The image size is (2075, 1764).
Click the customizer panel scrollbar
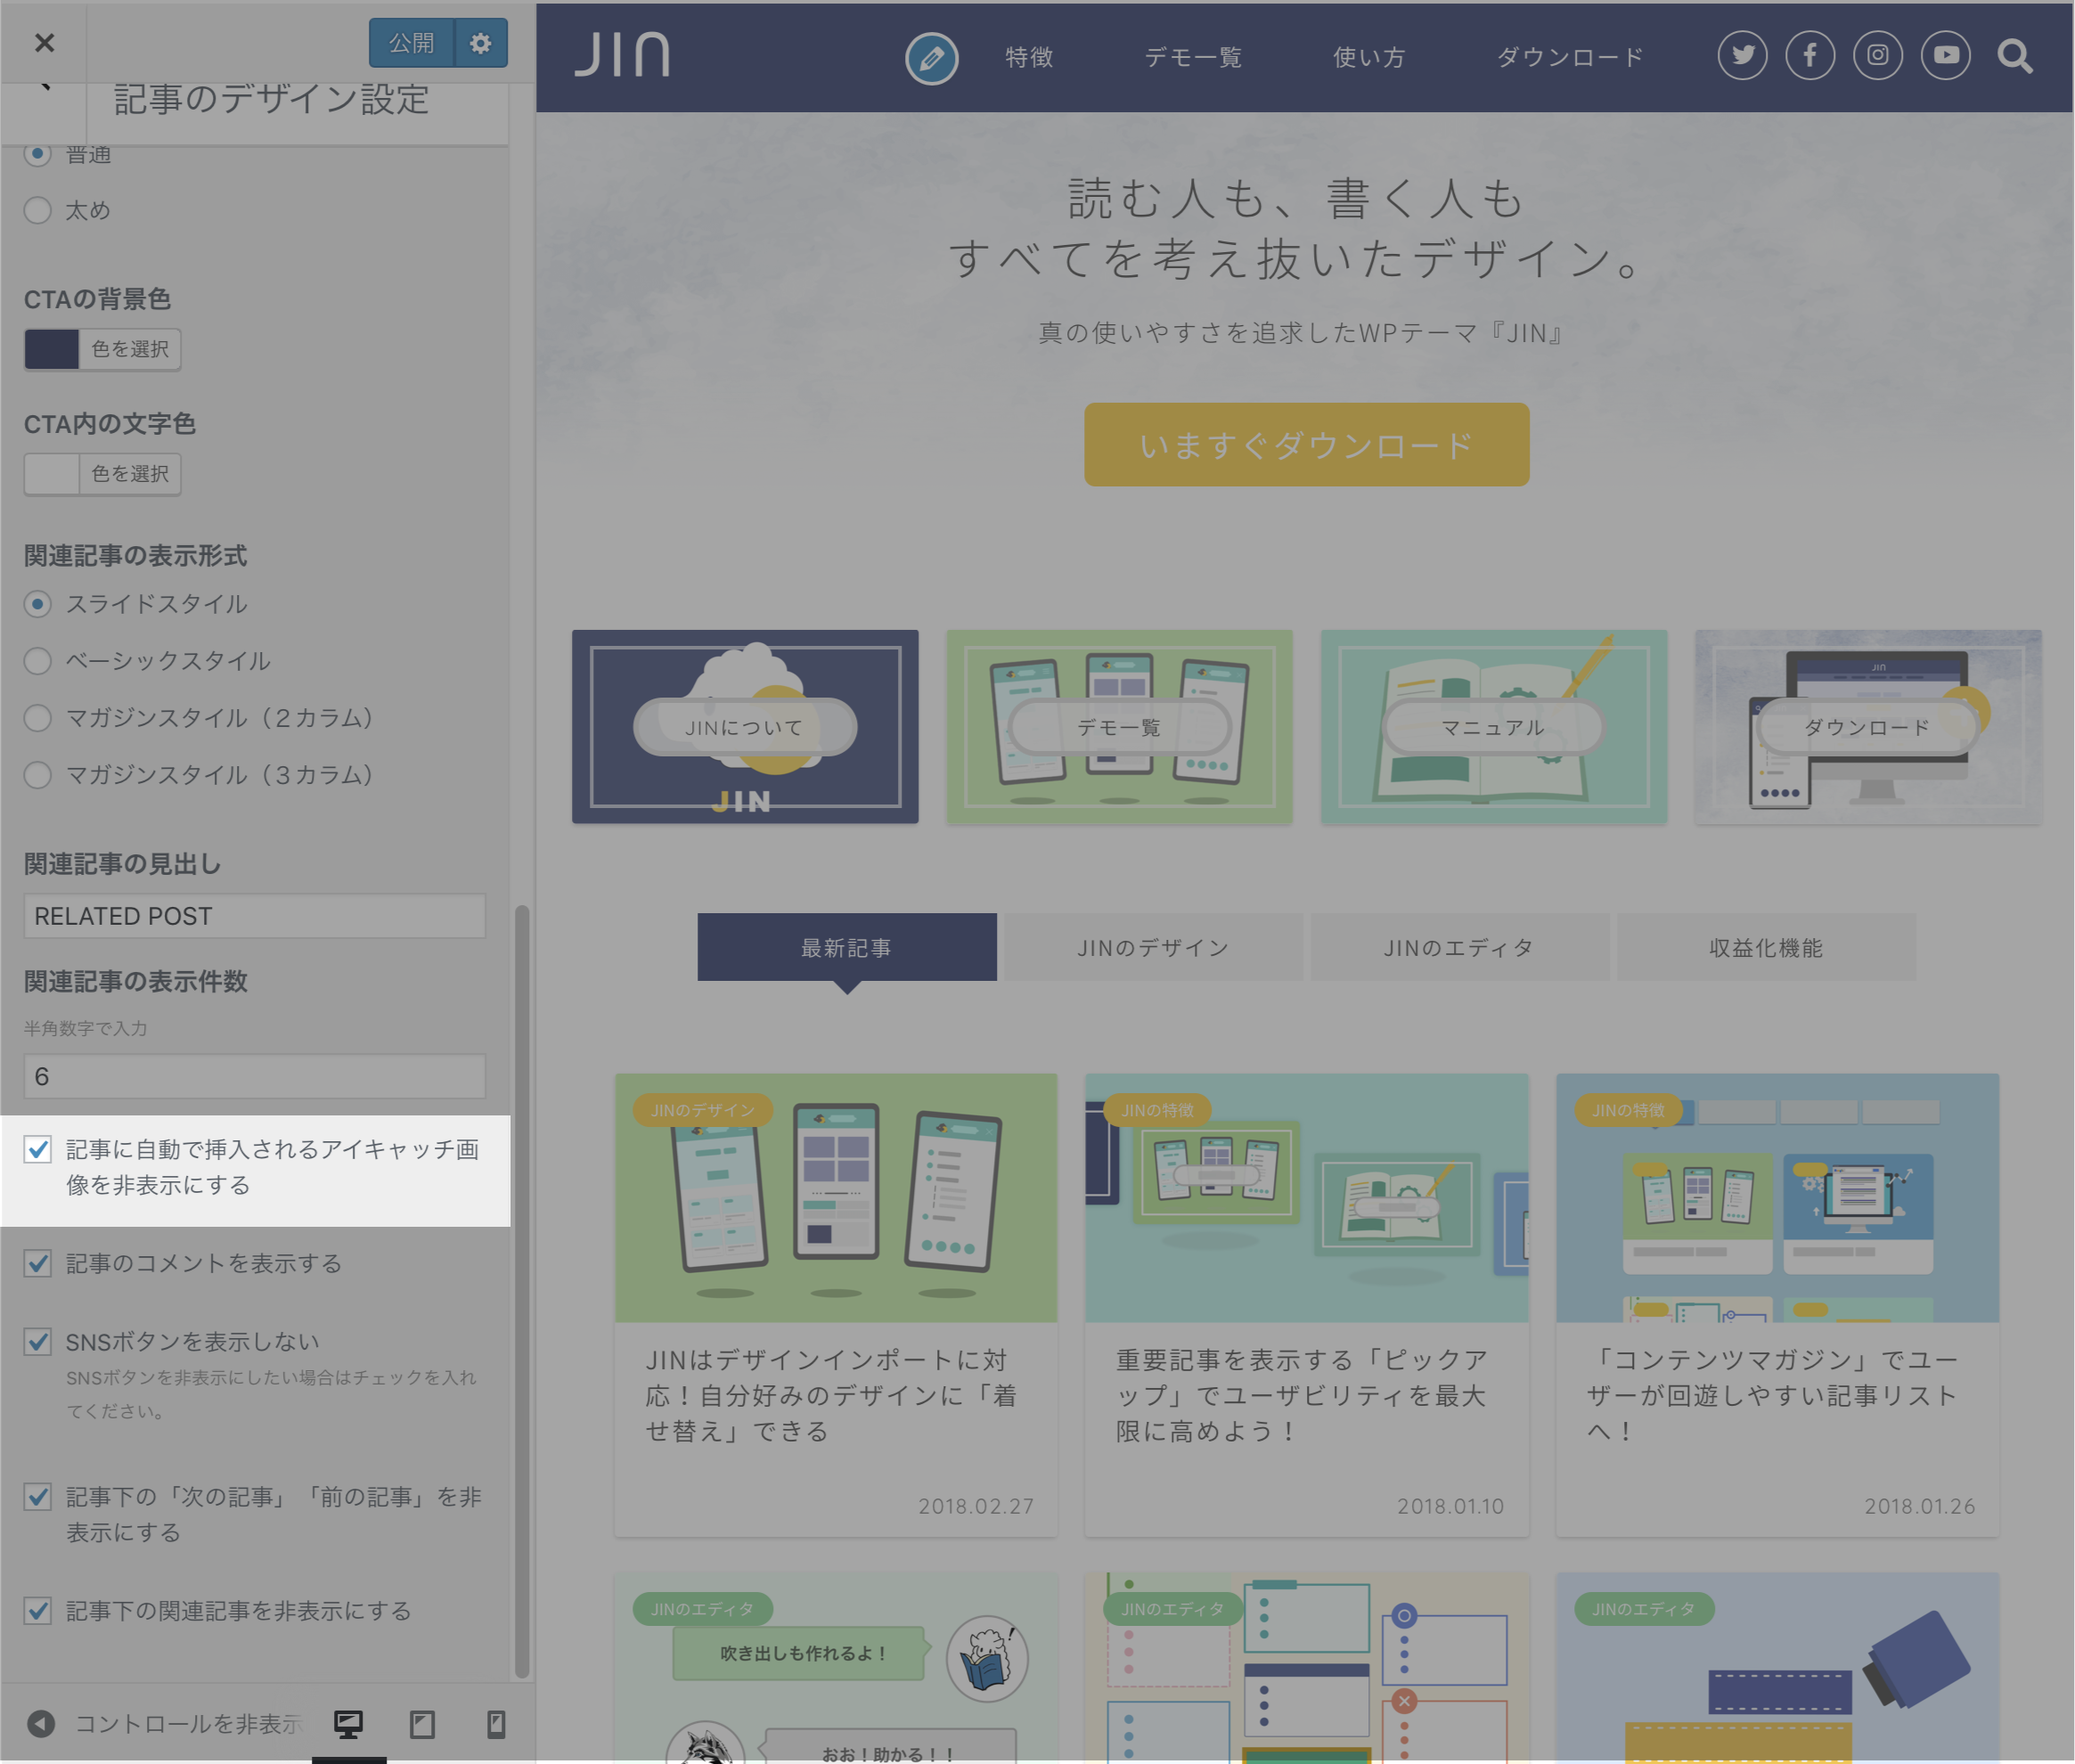521,1290
